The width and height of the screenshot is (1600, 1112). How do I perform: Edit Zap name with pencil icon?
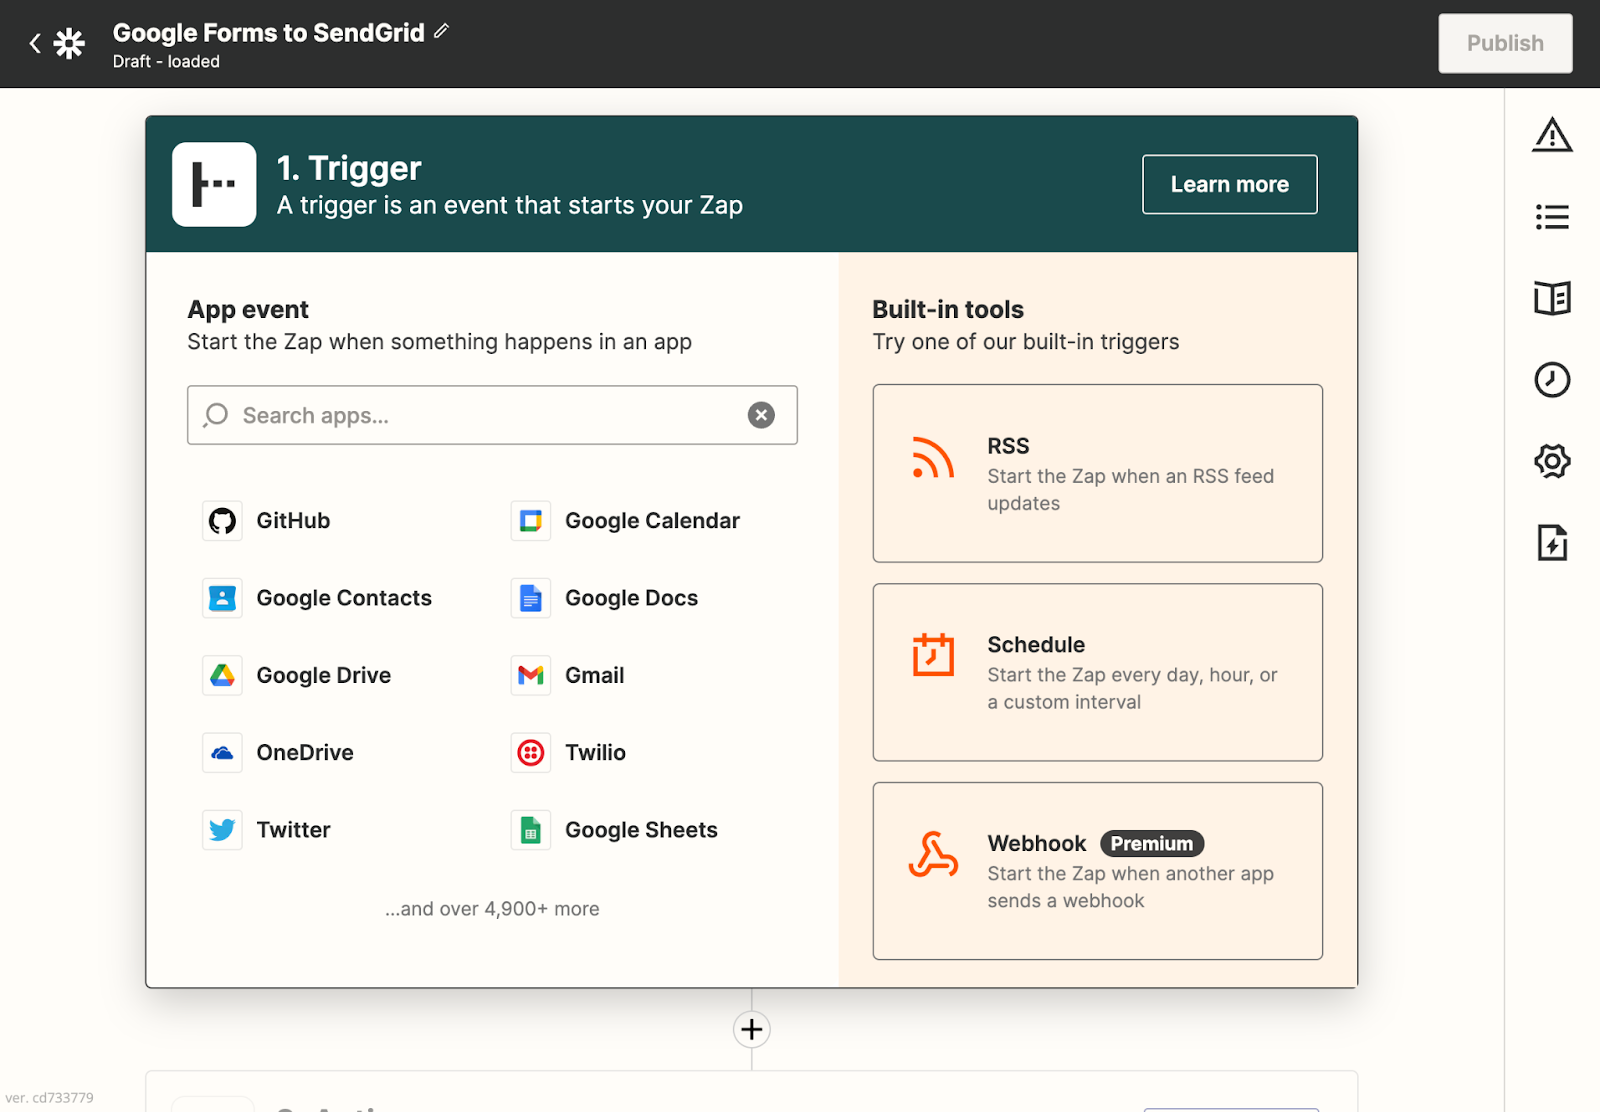[441, 32]
